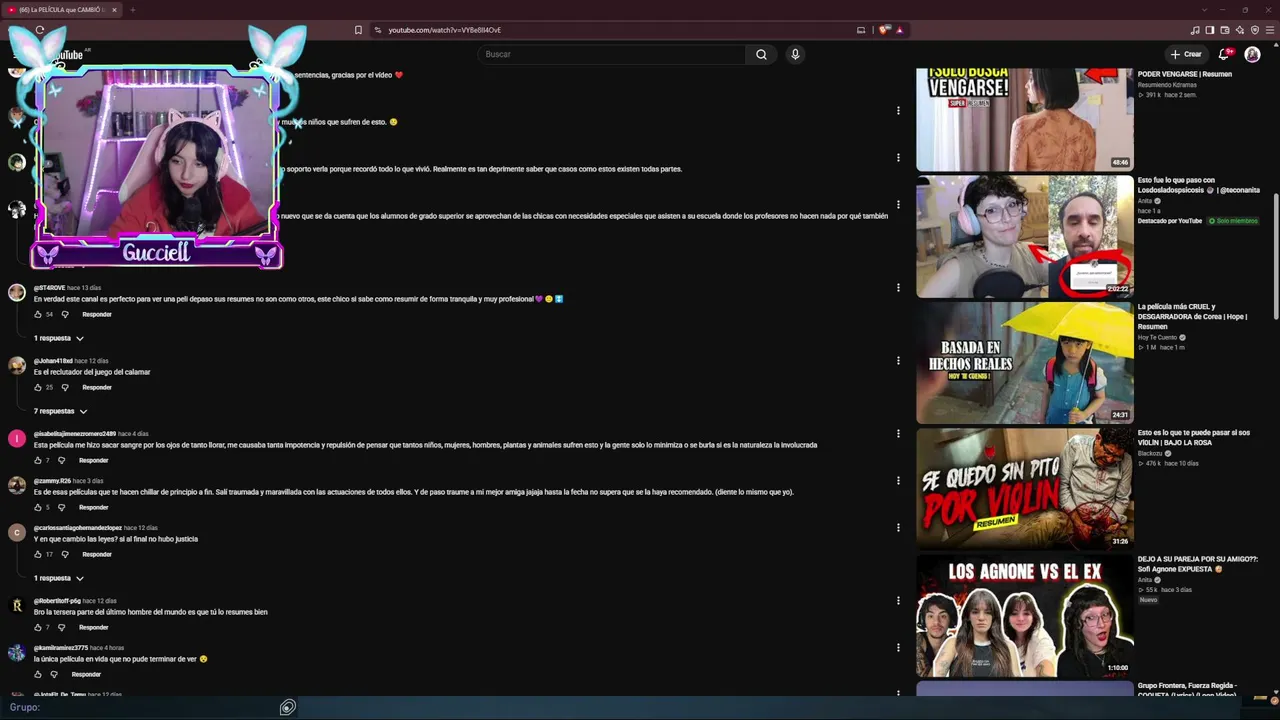Image resolution: width=1280 pixels, height=720 pixels.
Task: Click the YouTube search magnifier button
Action: point(761,54)
